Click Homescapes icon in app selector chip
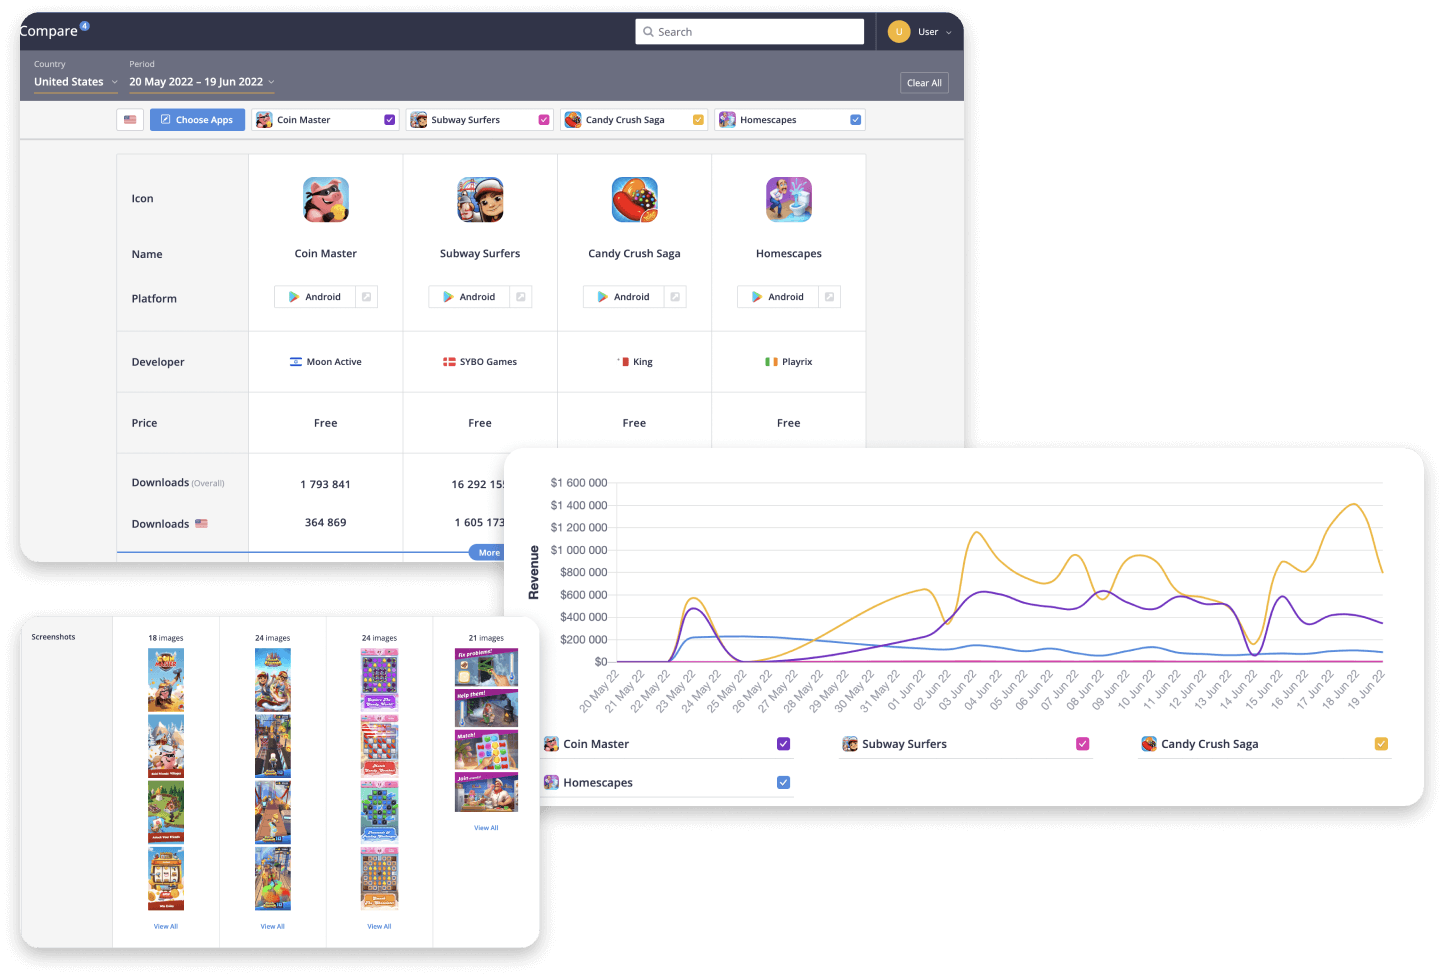The height and width of the screenshot is (976, 1444). 727,120
